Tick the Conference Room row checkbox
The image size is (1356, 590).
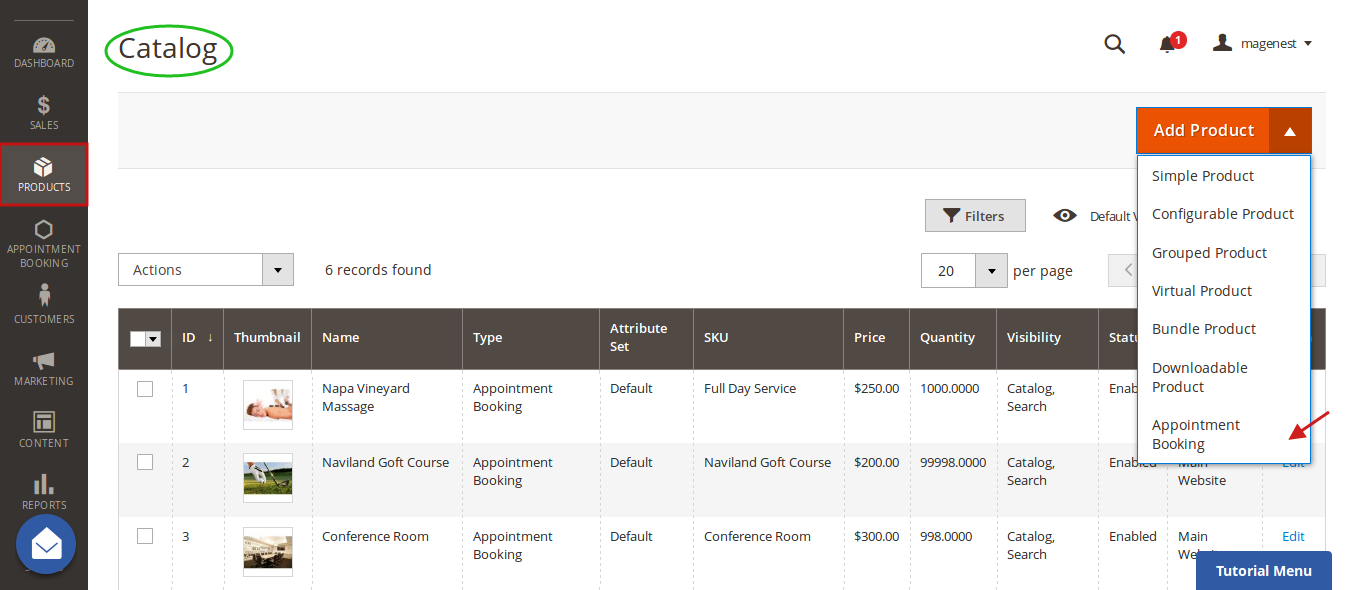pos(145,536)
